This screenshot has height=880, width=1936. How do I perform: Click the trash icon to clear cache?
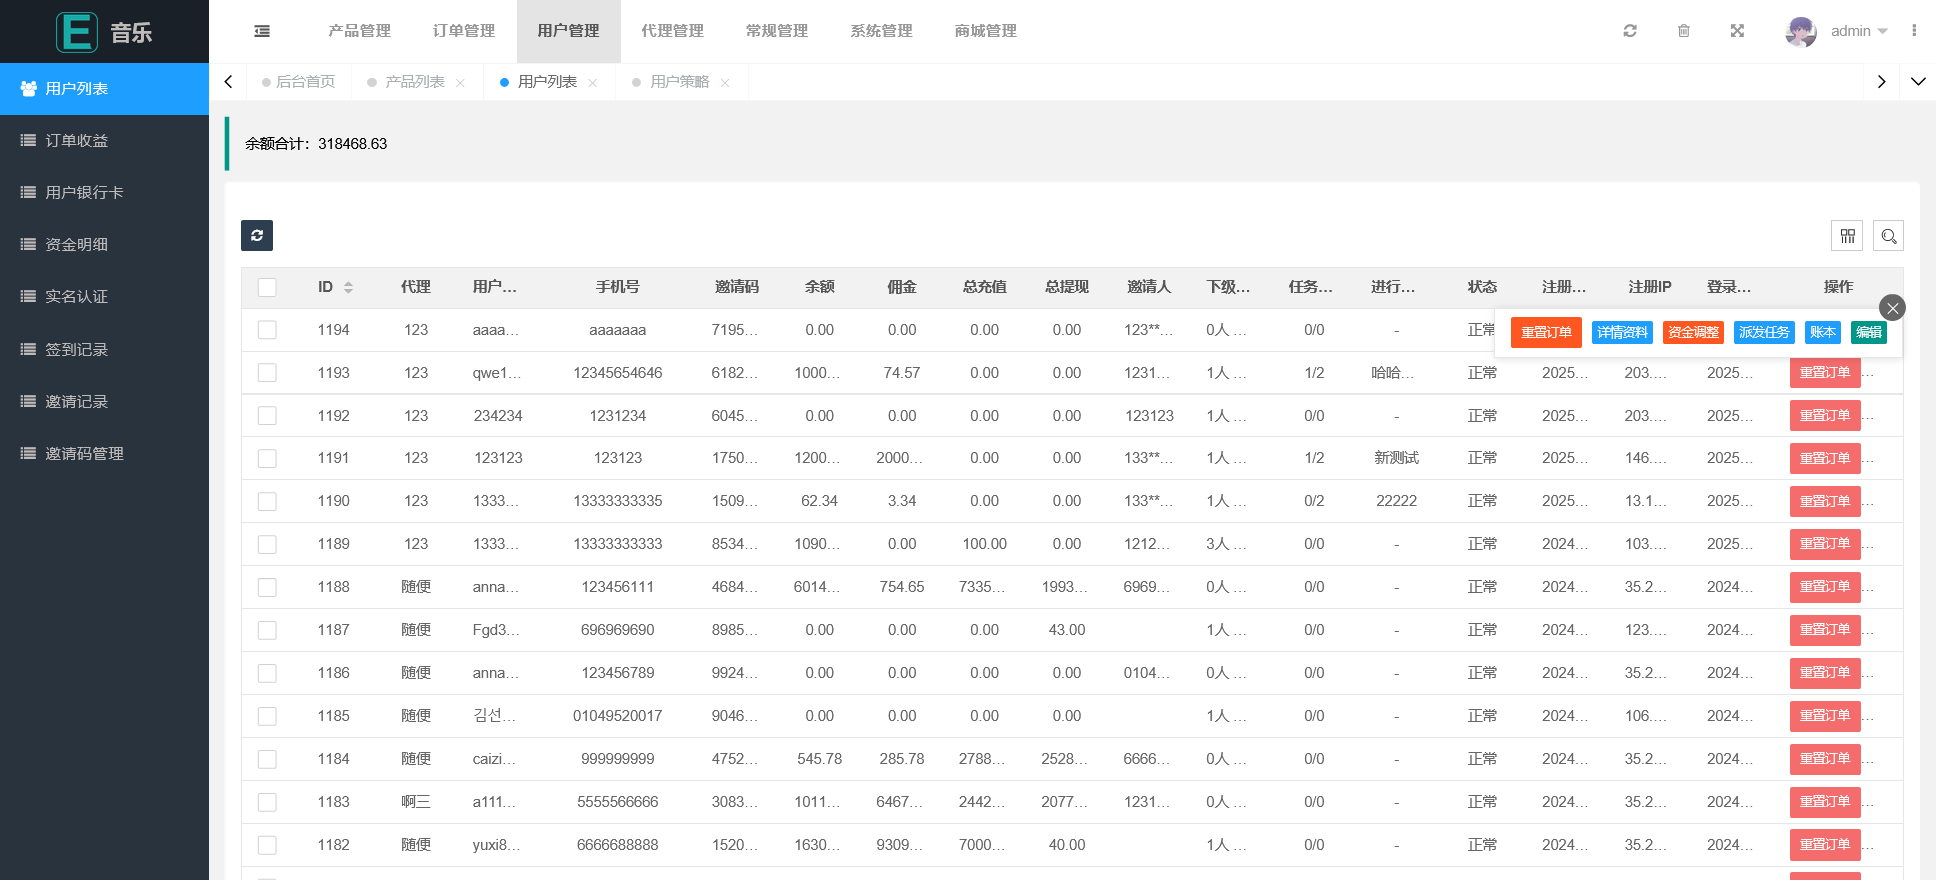coord(1684,31)
